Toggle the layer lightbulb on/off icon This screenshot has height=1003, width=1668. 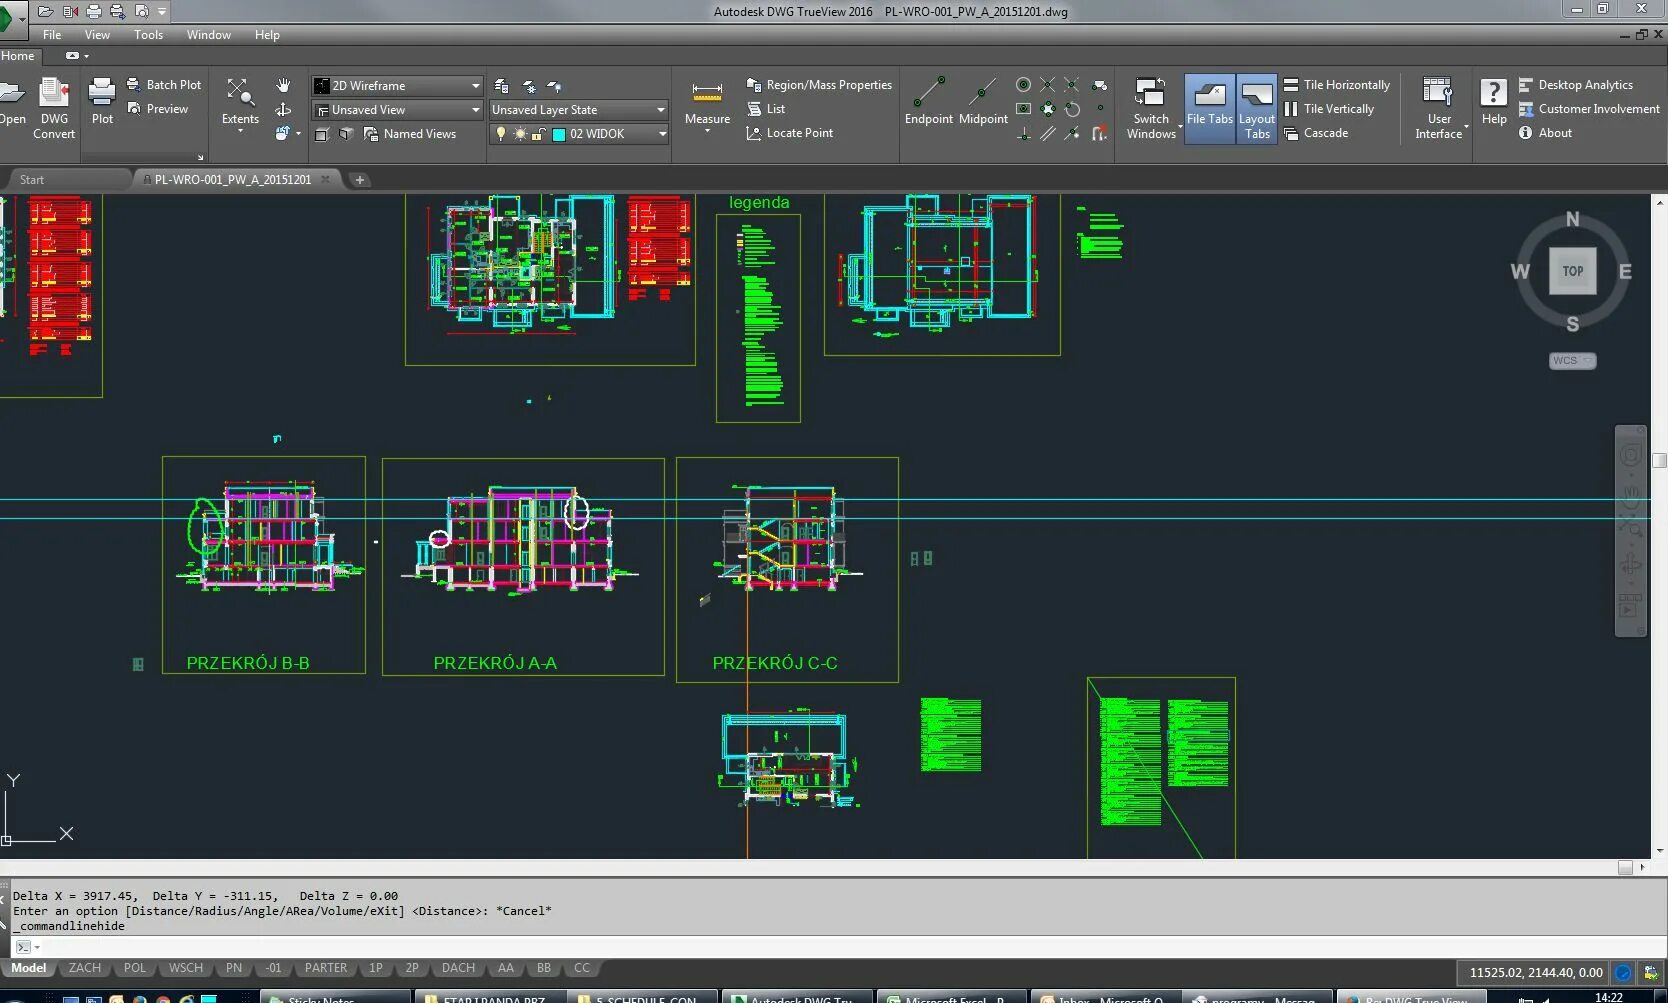tap(501, 134)
